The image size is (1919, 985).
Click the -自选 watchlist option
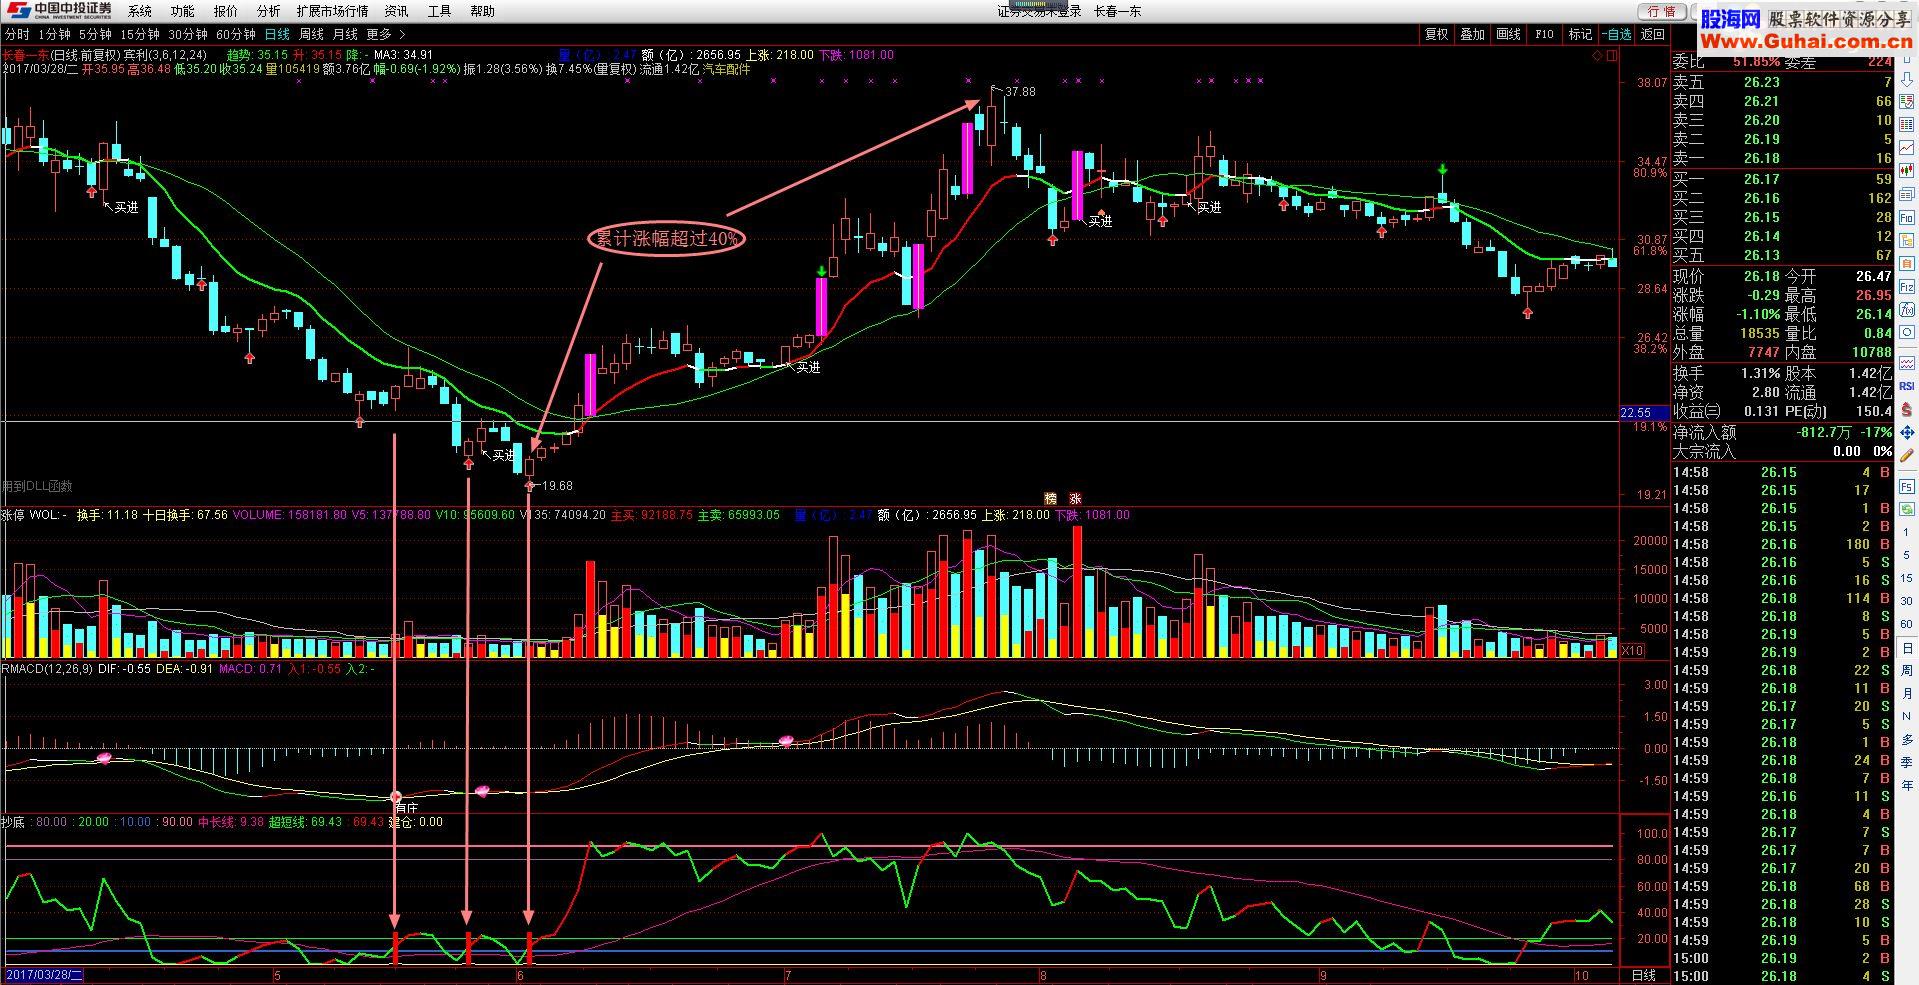pos(1618,34)
